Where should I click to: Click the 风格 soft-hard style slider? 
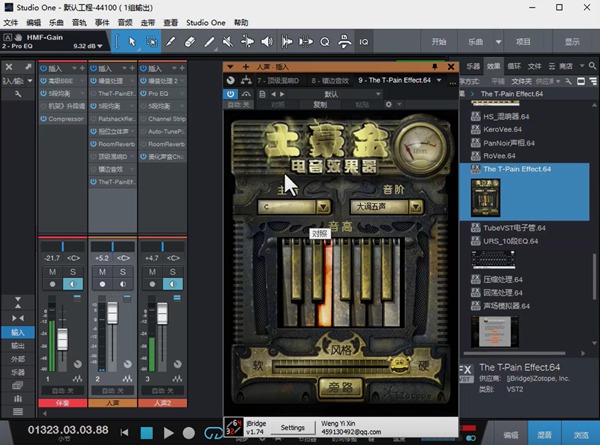click(340, 366)
